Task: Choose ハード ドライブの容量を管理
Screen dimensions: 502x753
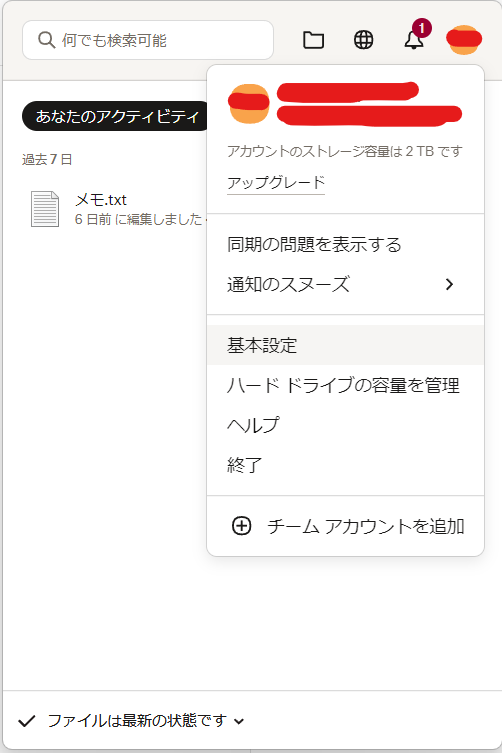Action: [x=345, y=385]
